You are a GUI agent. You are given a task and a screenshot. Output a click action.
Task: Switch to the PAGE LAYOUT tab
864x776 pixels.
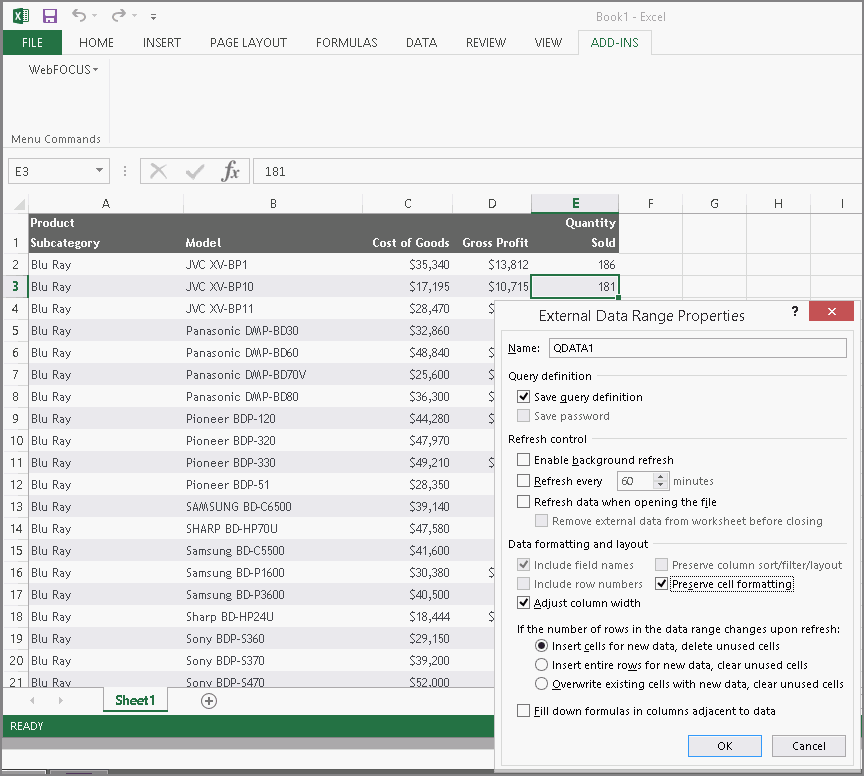[248, 43]
